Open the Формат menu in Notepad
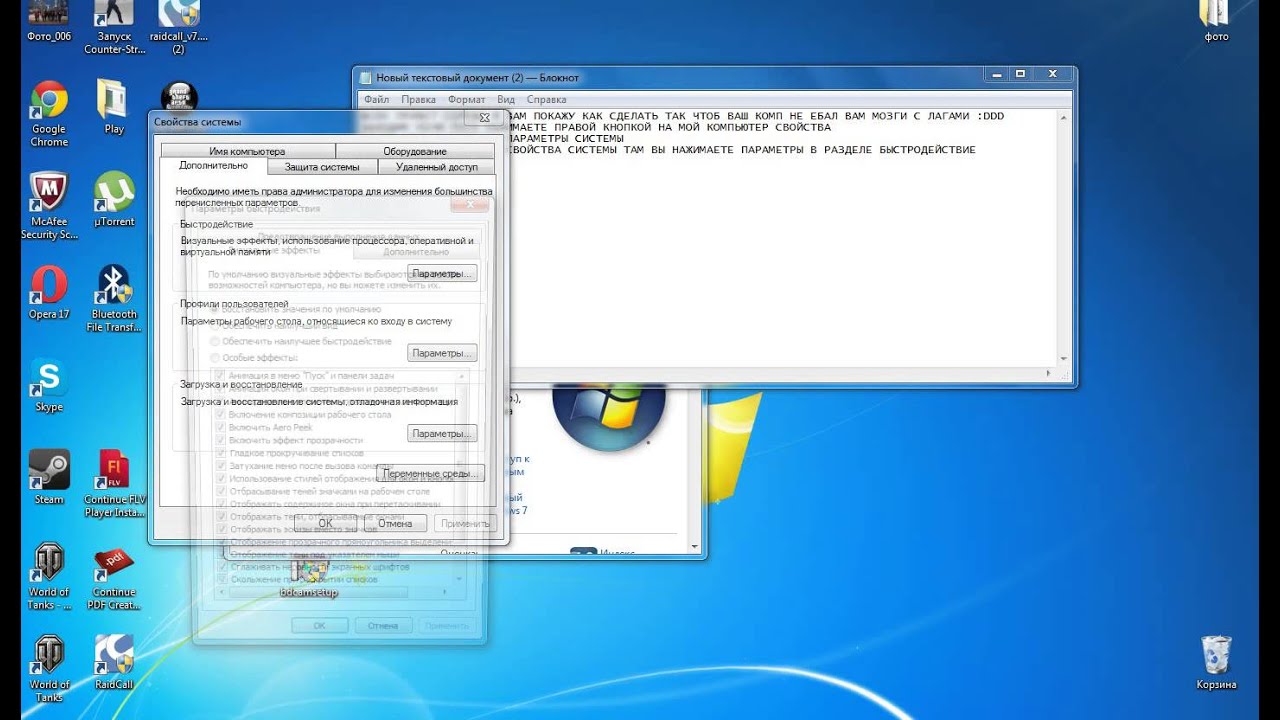 (467, 100)
